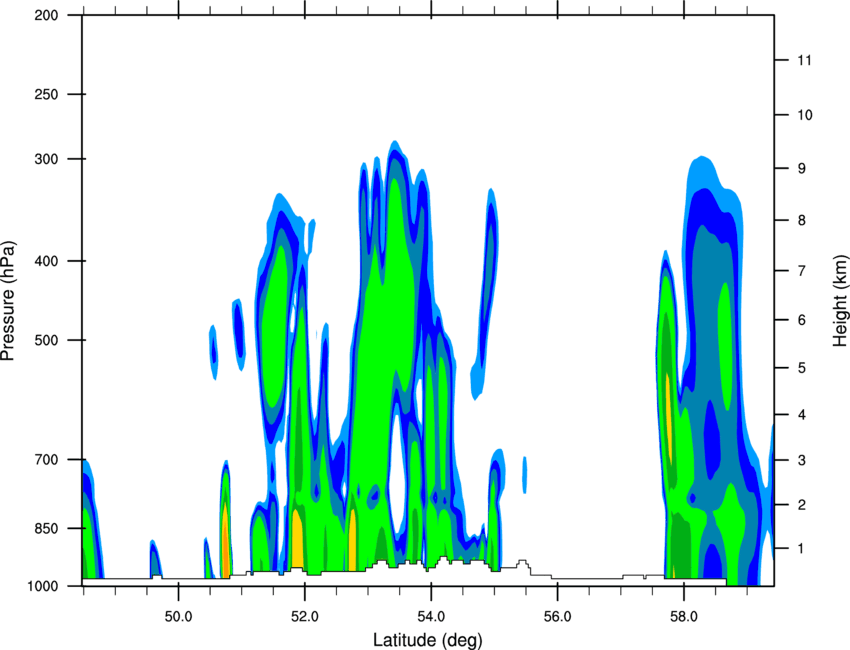Click the "Pressure (hPa)" axis title
The width and height of the screenshot is (850, 650).
click(x=8, y=301)
